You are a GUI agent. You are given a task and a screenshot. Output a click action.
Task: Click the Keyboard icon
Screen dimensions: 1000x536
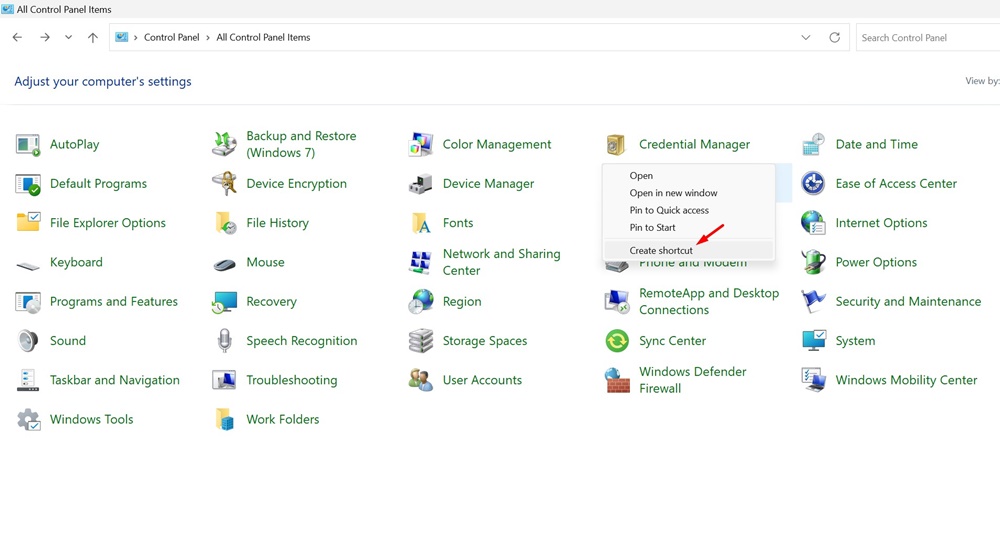click(x=28, y=264)
